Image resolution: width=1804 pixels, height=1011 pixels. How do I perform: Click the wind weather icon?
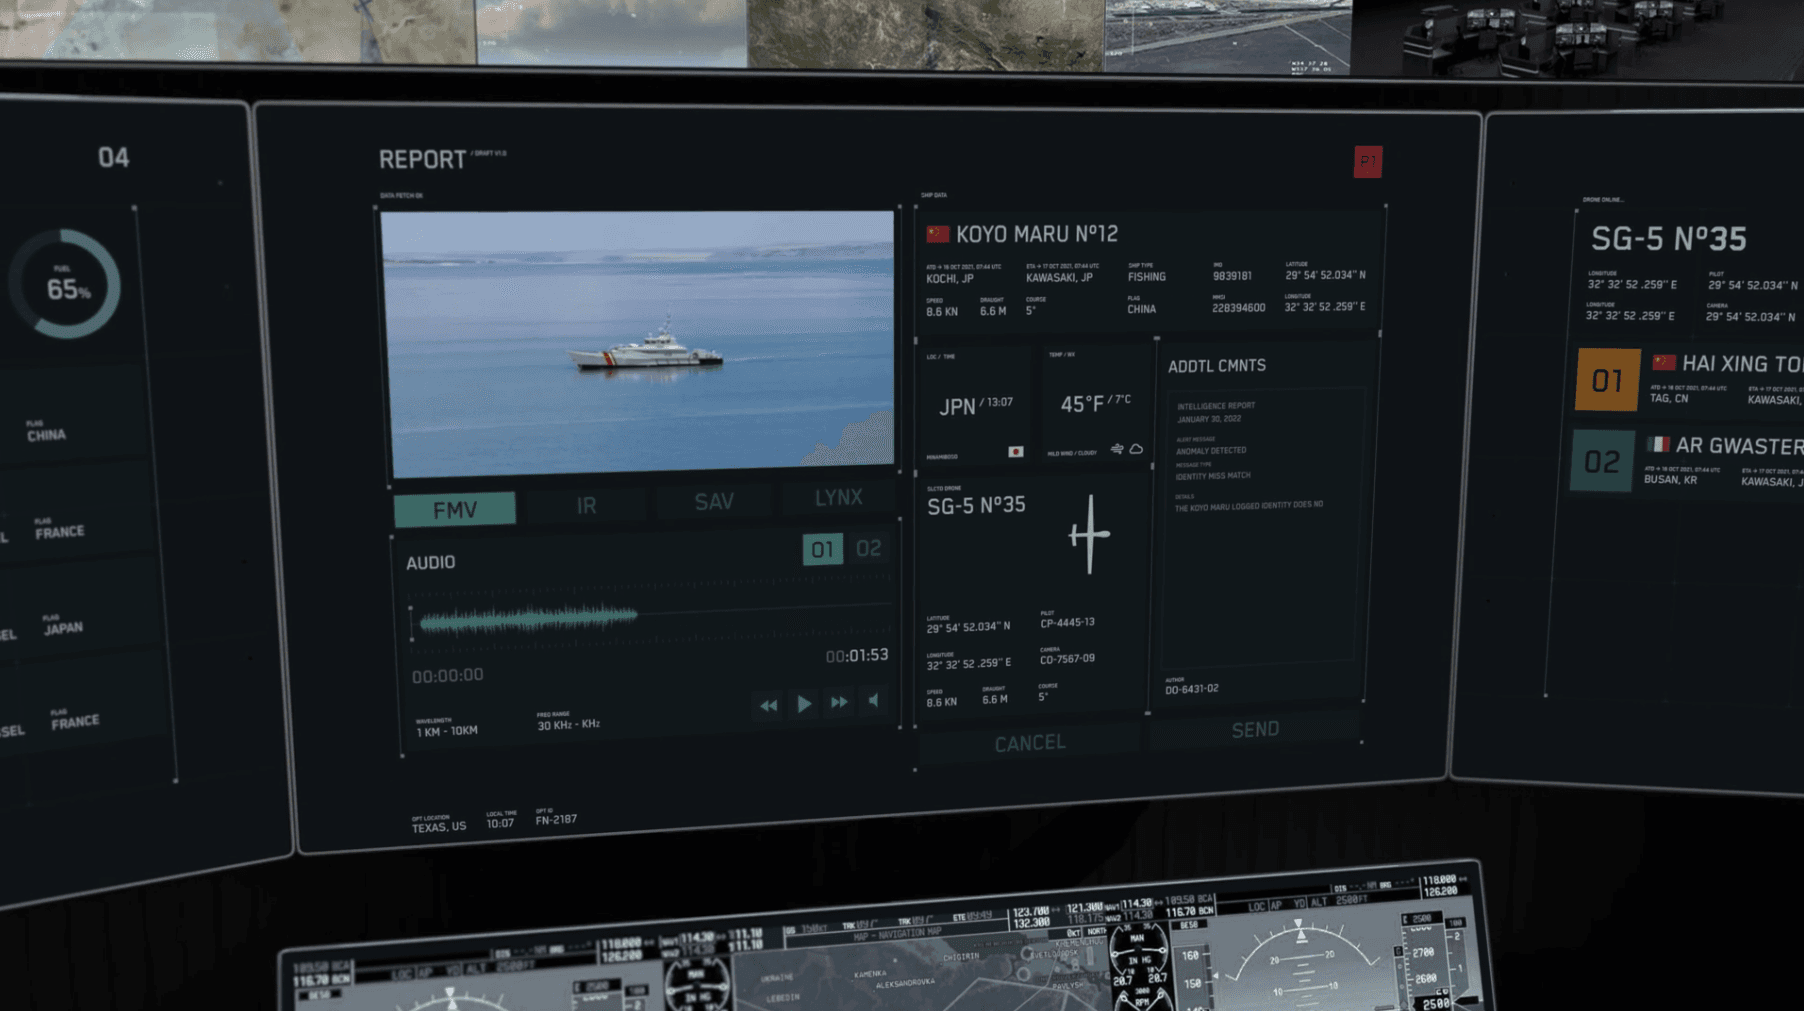1117,449
